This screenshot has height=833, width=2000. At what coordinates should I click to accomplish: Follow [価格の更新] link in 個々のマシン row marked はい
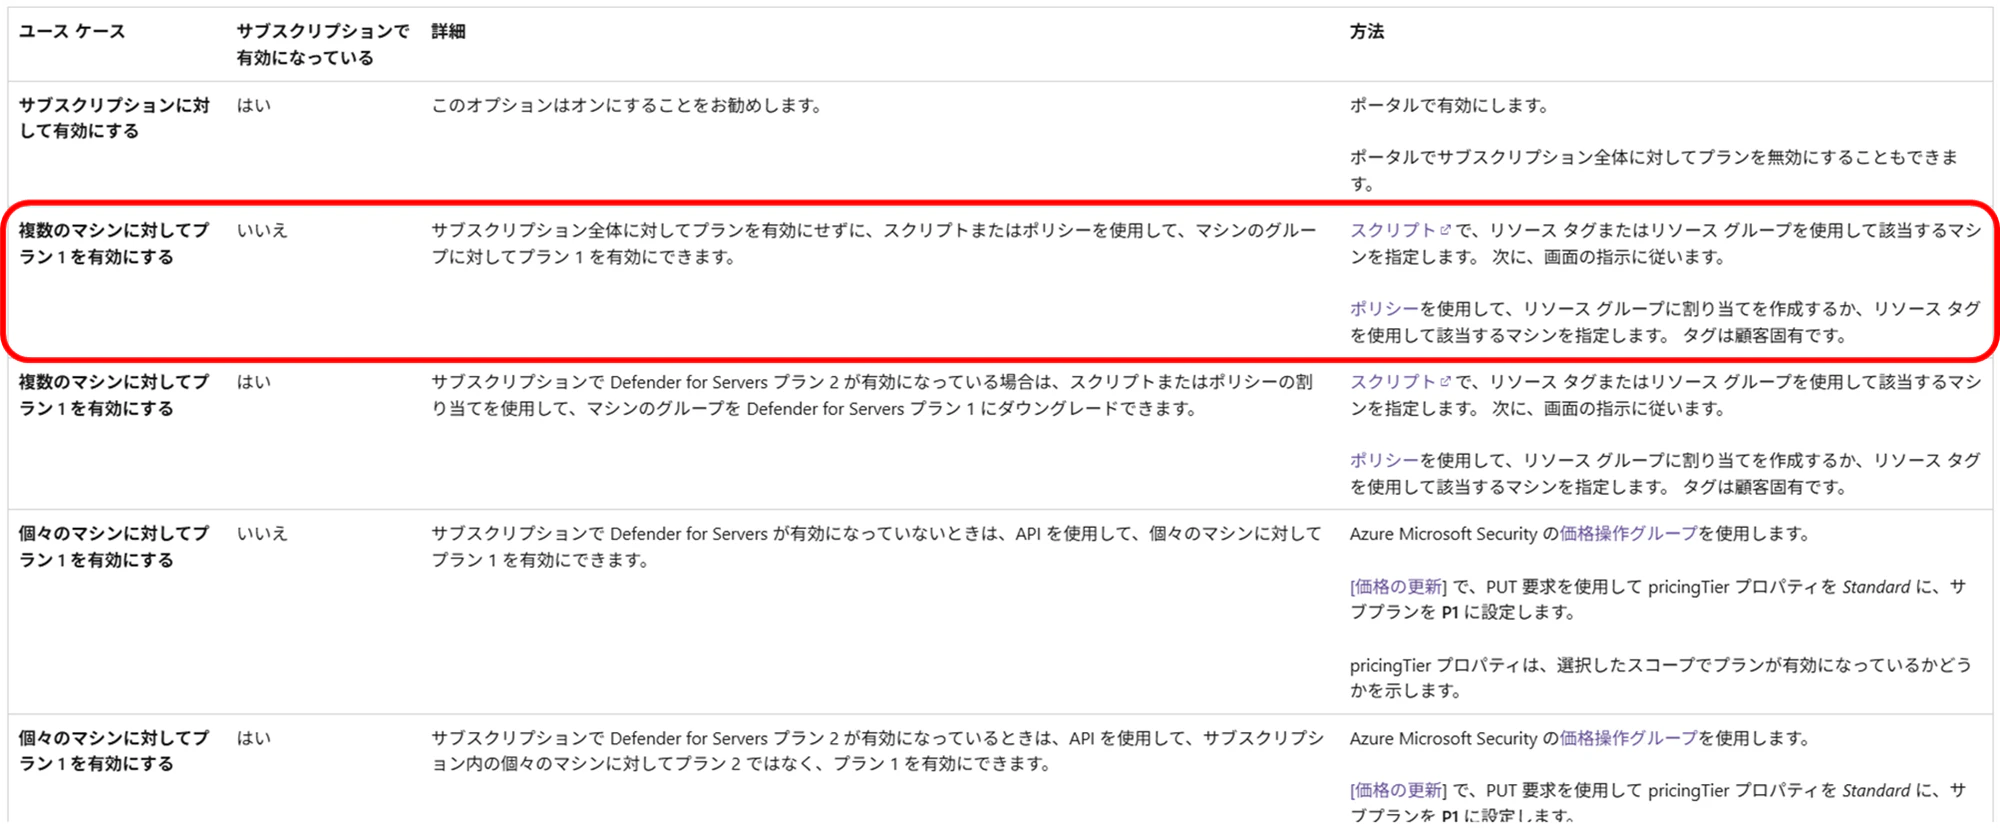pos(1398,791)
